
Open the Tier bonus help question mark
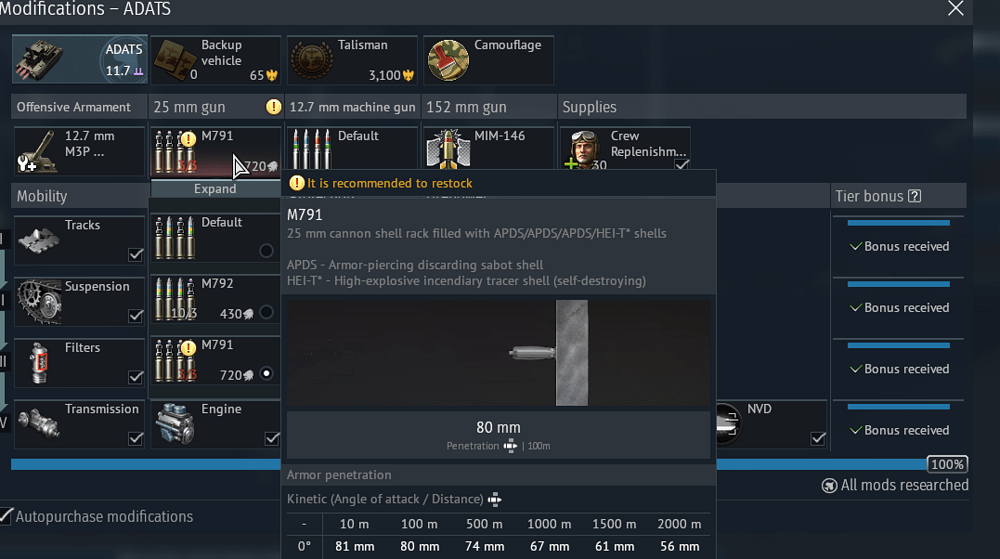point(914,197)
